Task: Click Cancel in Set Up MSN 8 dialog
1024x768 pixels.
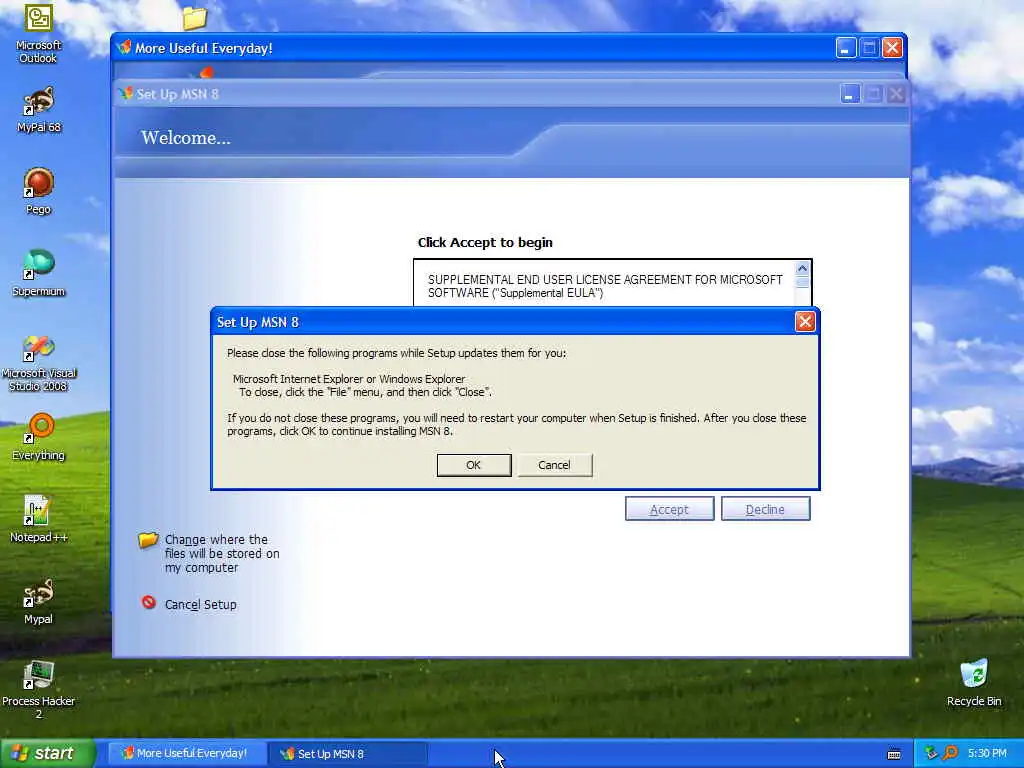Action: 554,465
